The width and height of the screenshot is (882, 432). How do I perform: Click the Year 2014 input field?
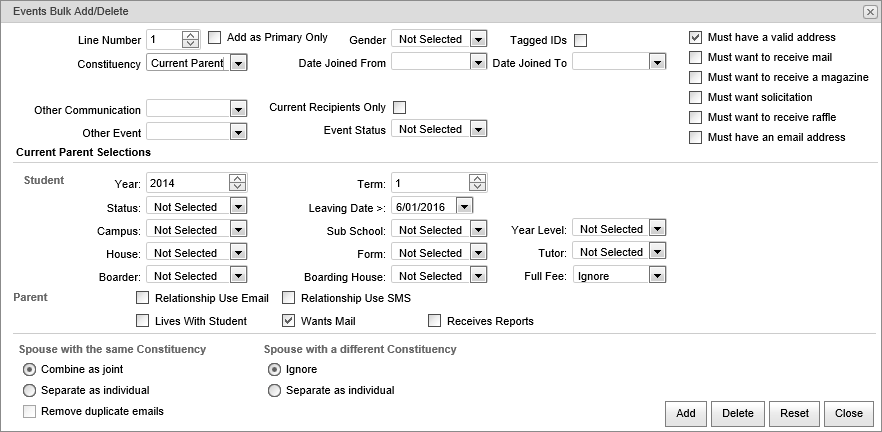coord(188,183)
